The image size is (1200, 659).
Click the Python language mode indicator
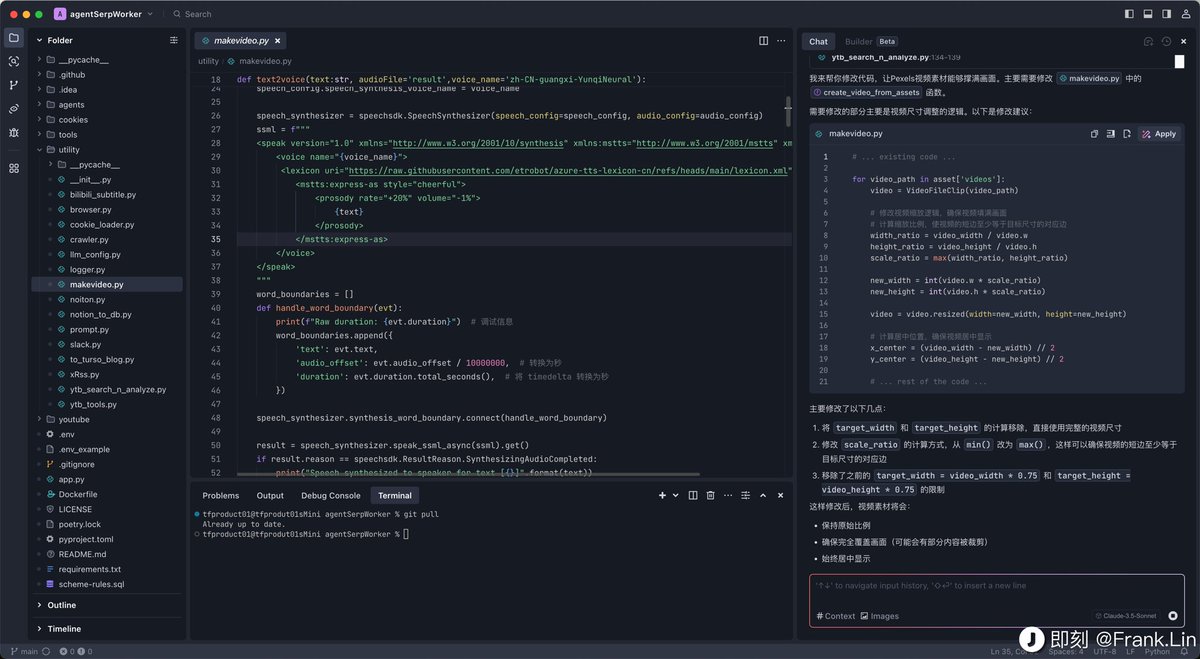(1157, 651)
